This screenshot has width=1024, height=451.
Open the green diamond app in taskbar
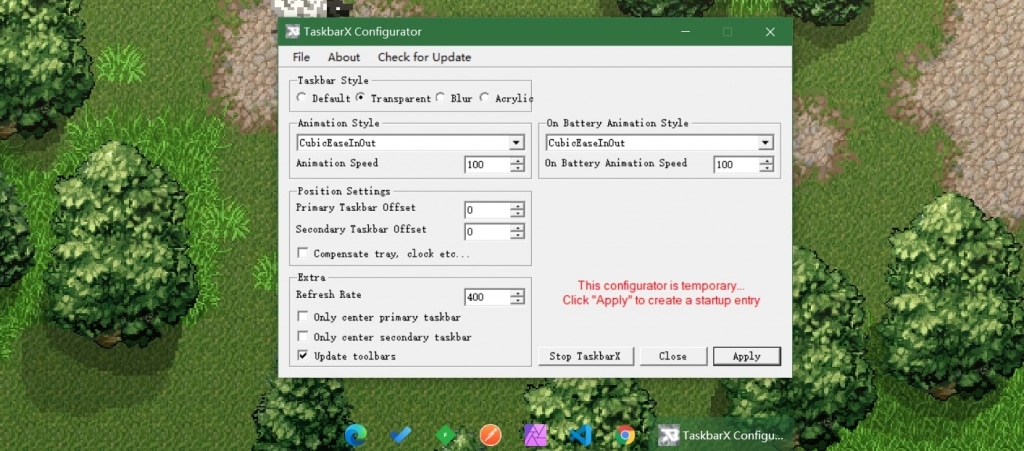[446, 435]
